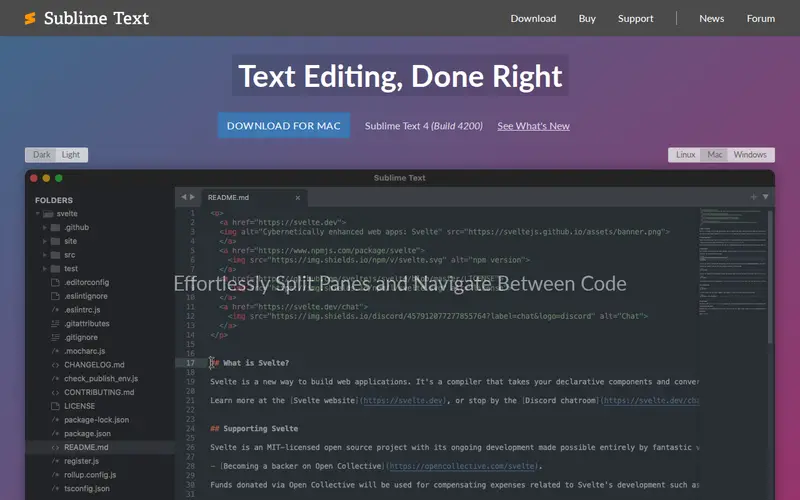800x500 pixels.
Task: Click the package.json file icon
Action: tap(55, 434)
